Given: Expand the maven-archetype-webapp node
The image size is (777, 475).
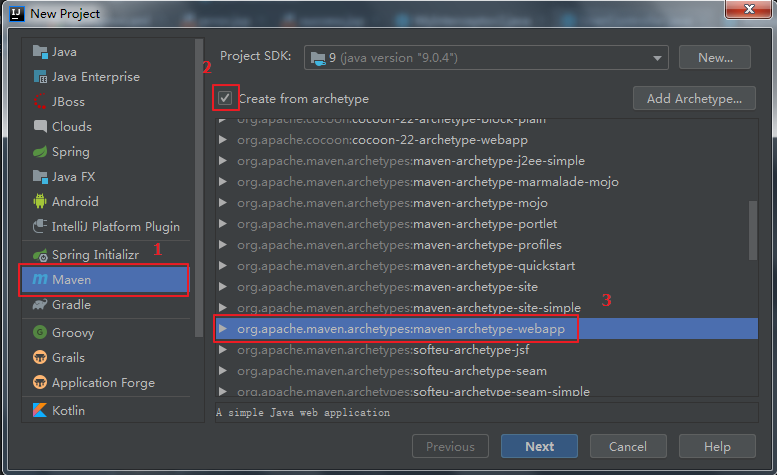Looking at the screenshot, I should point(223,328).
